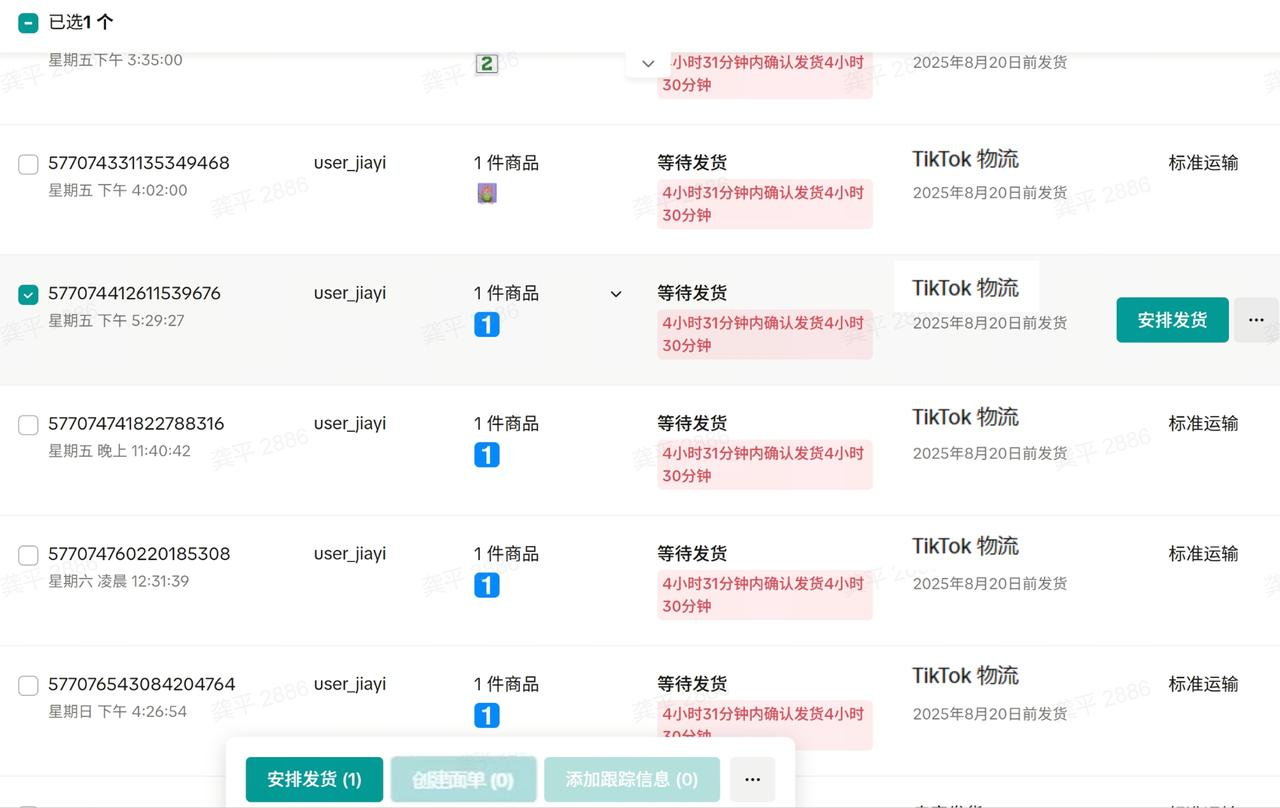Click the 安排发货 button in the selected row
This screenshot has height=808, width=1280.
pyautogui.click(x=1172, y=320)
